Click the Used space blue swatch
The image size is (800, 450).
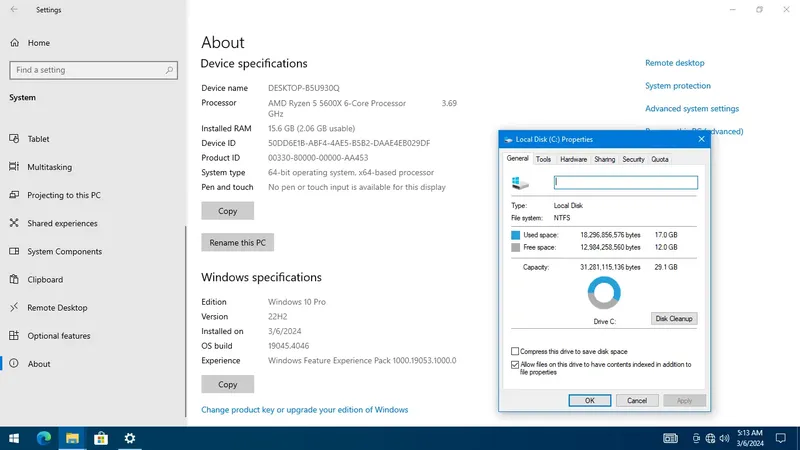coord(515,235)
